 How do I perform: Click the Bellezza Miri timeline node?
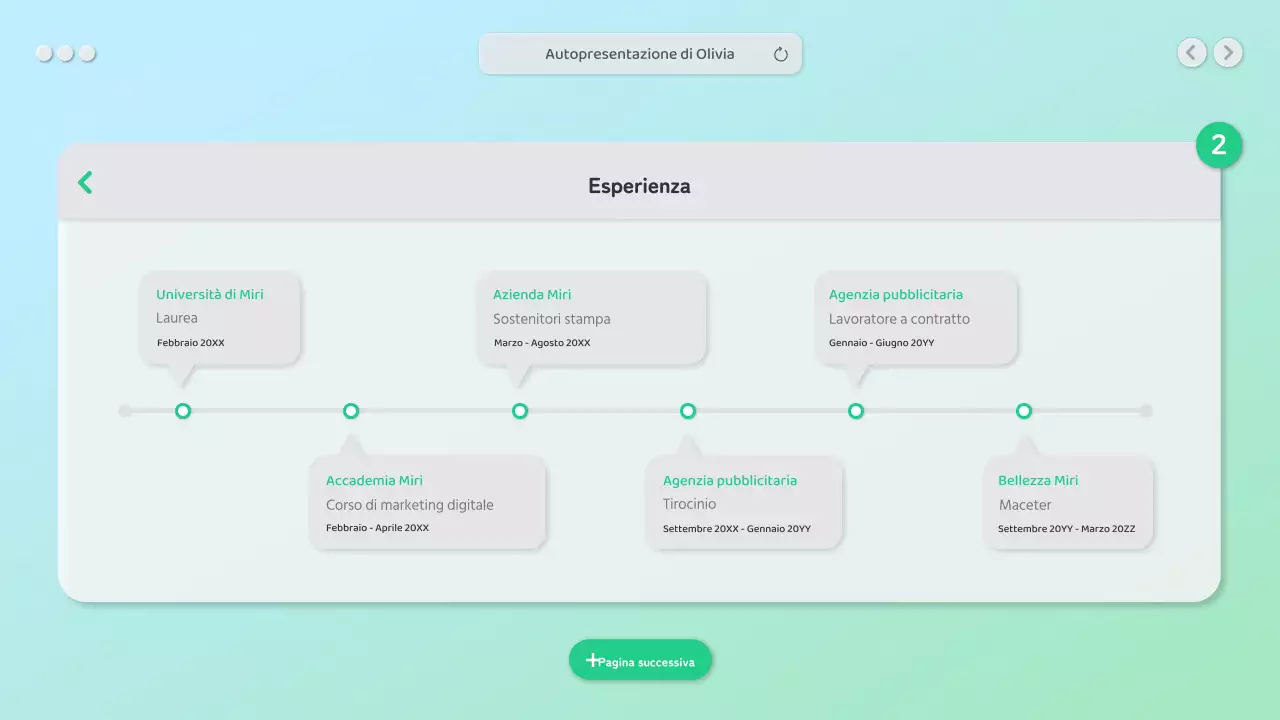1024,410
